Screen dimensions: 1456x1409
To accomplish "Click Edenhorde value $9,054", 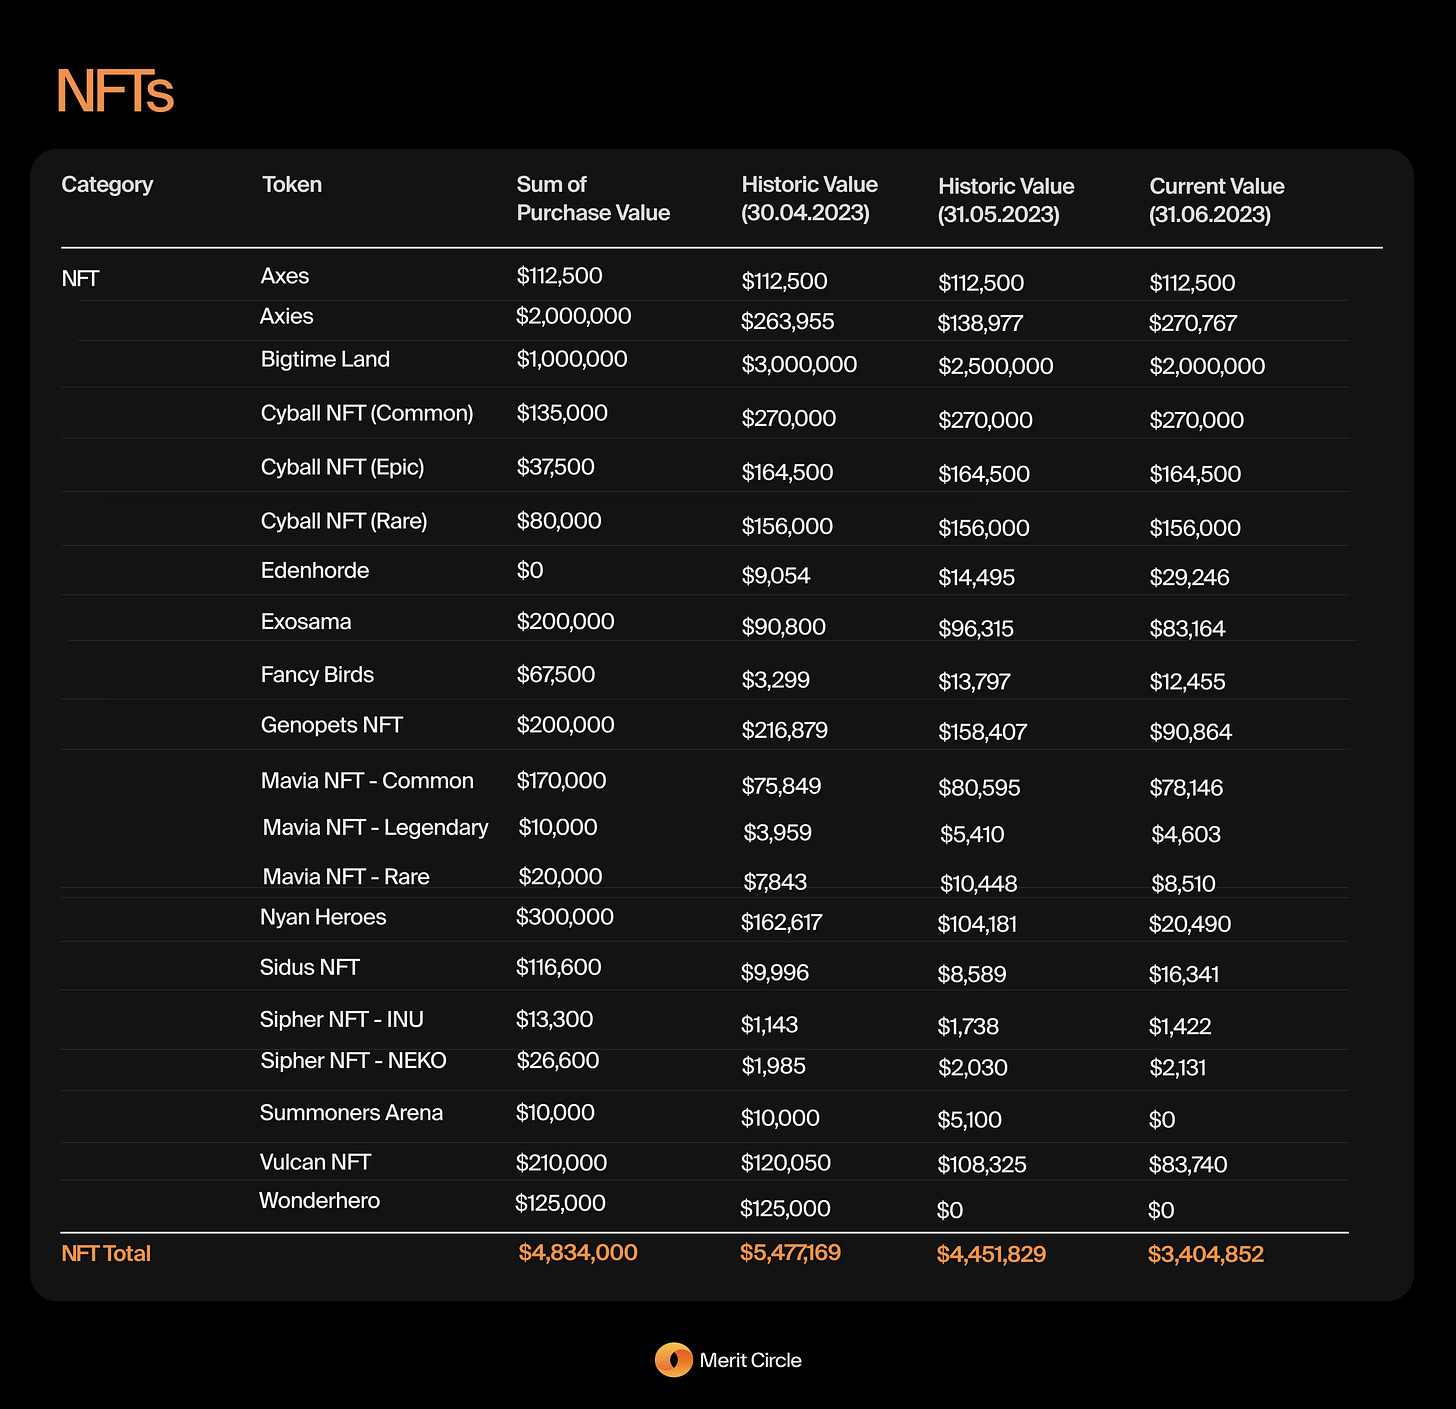I will [776, 575].
